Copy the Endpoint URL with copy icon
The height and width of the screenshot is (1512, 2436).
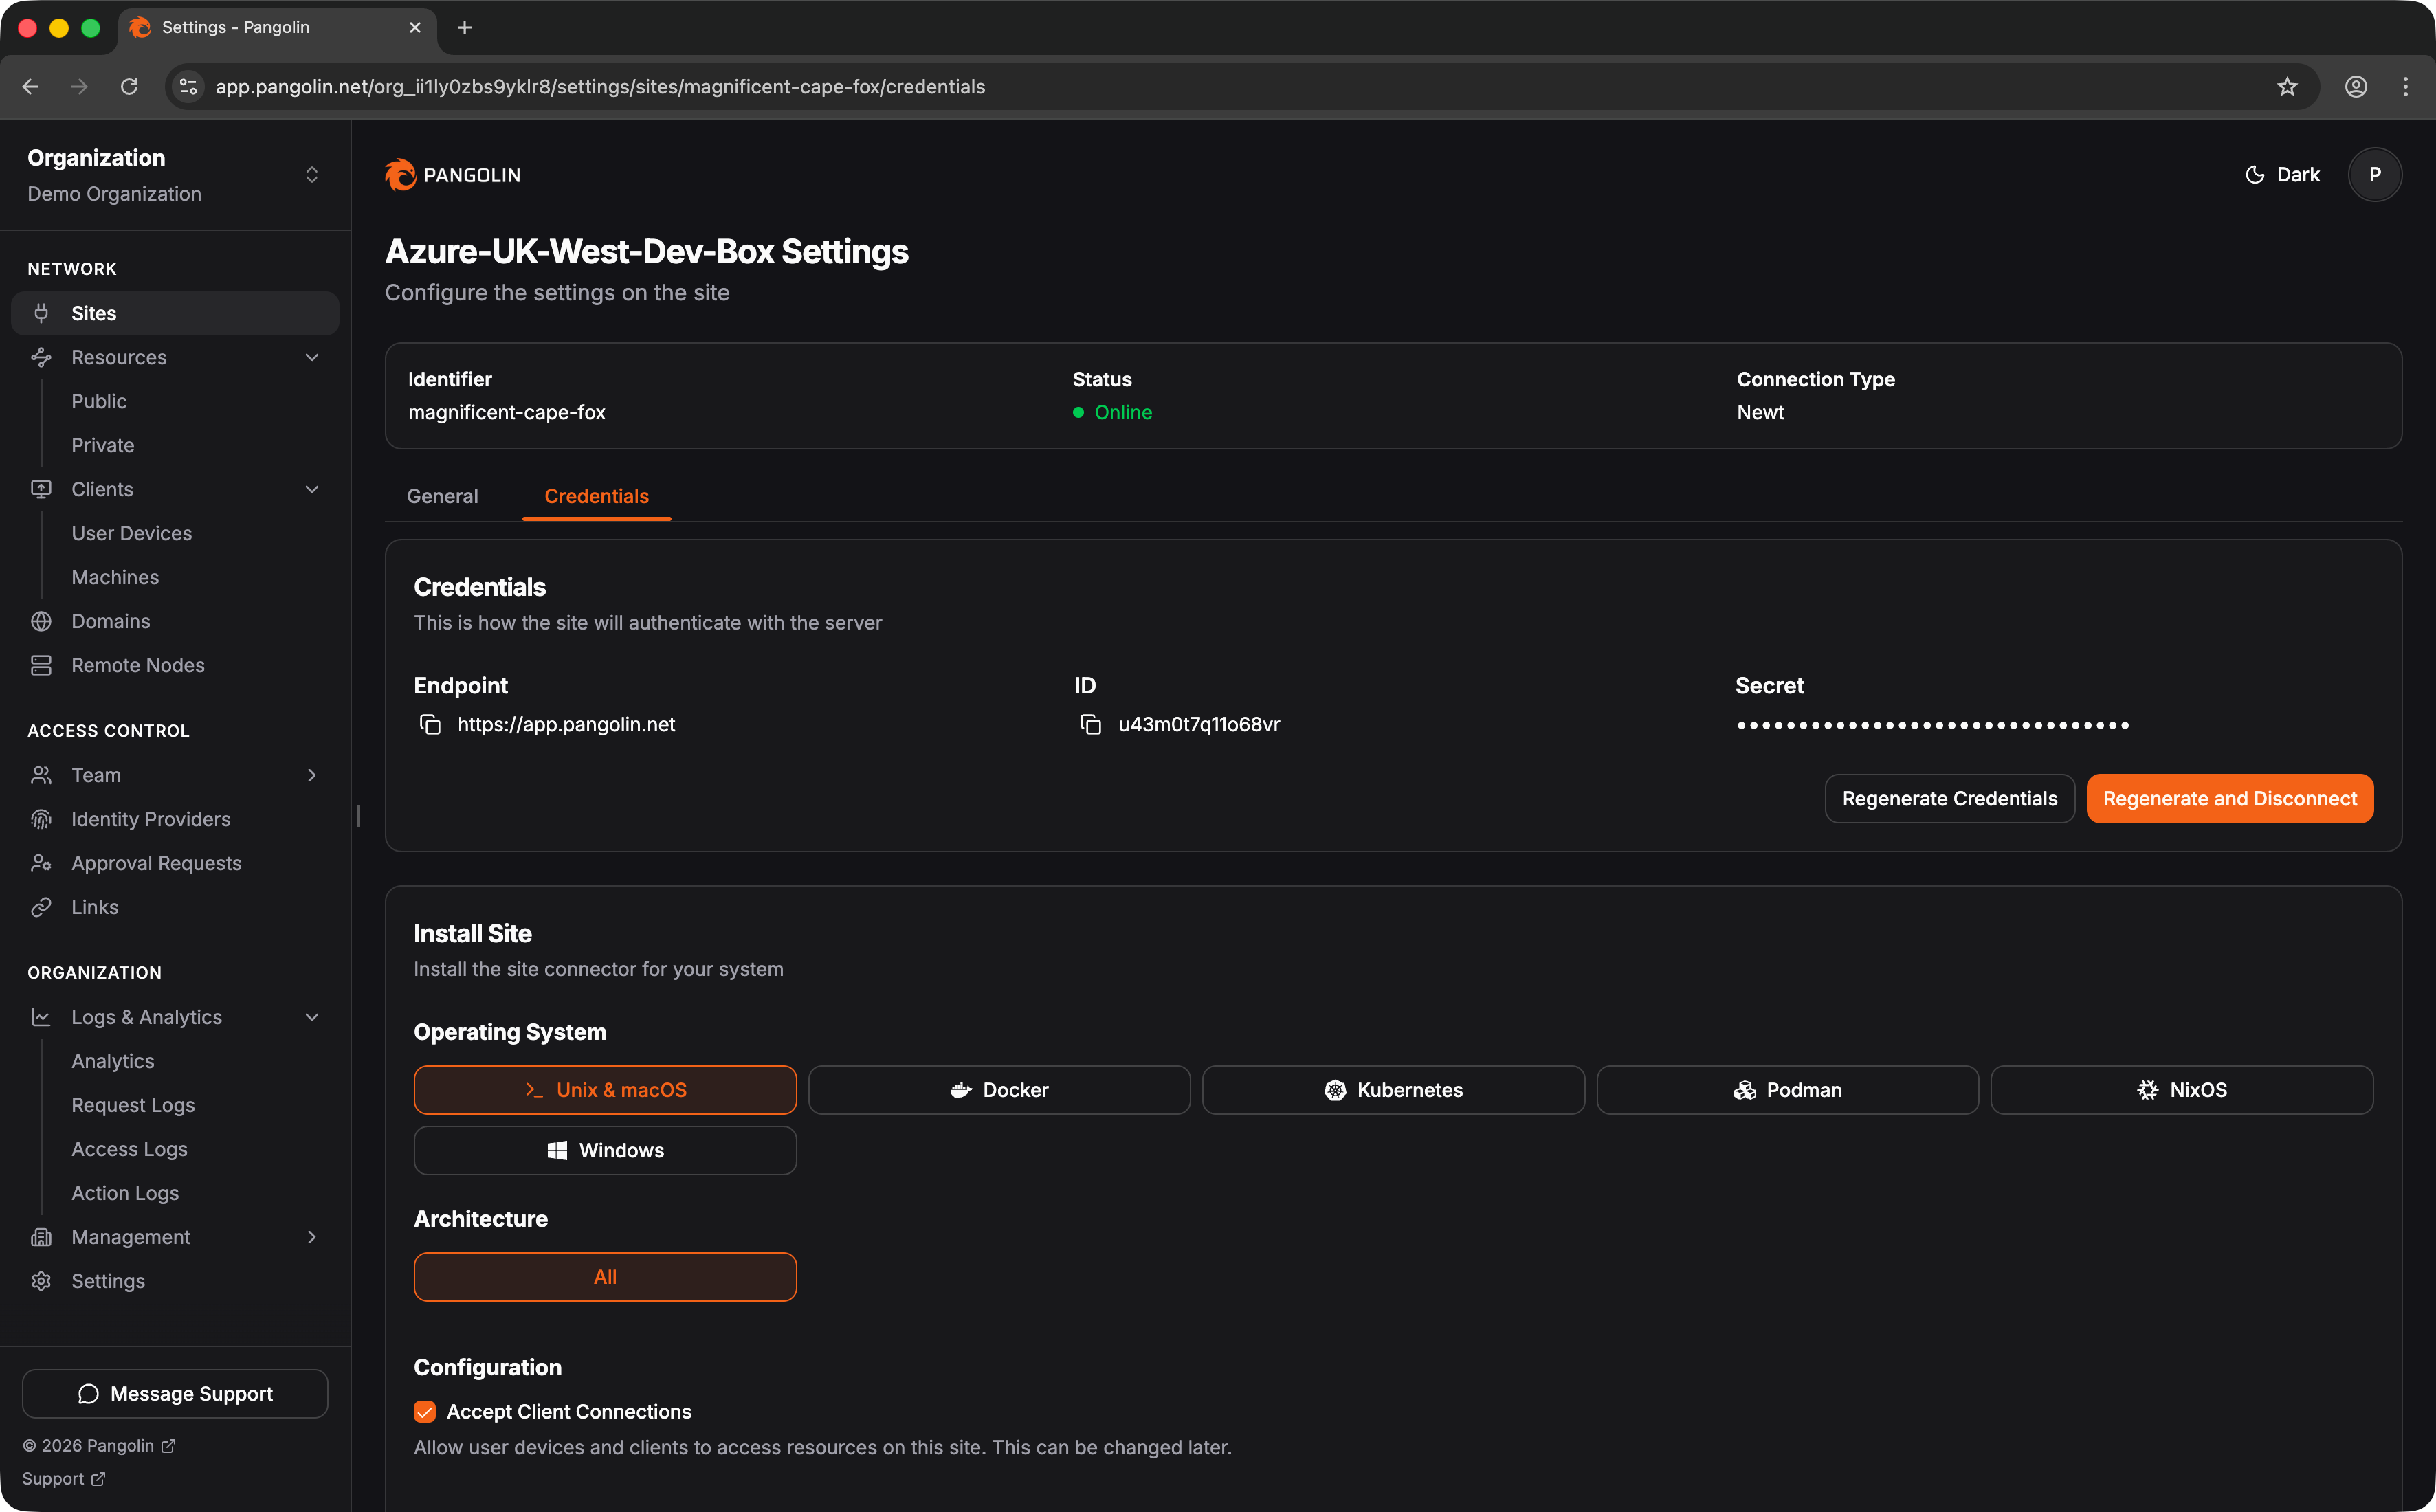[x=430, y=724]
